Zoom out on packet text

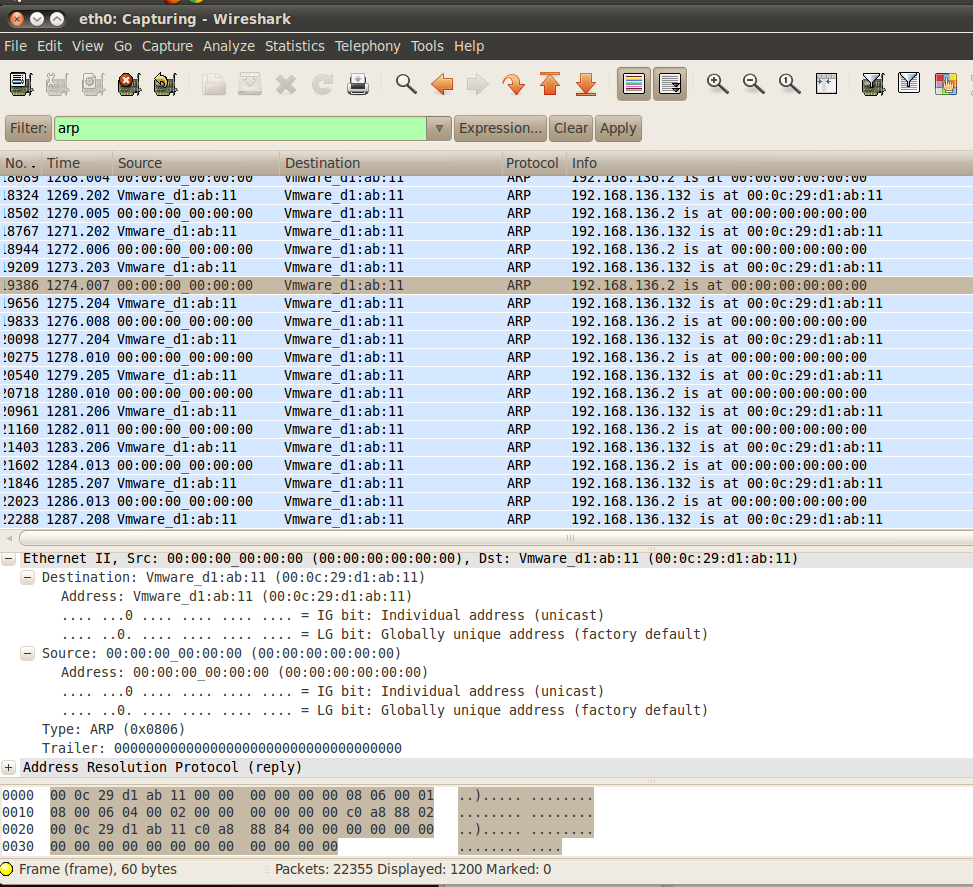[754, 84]
